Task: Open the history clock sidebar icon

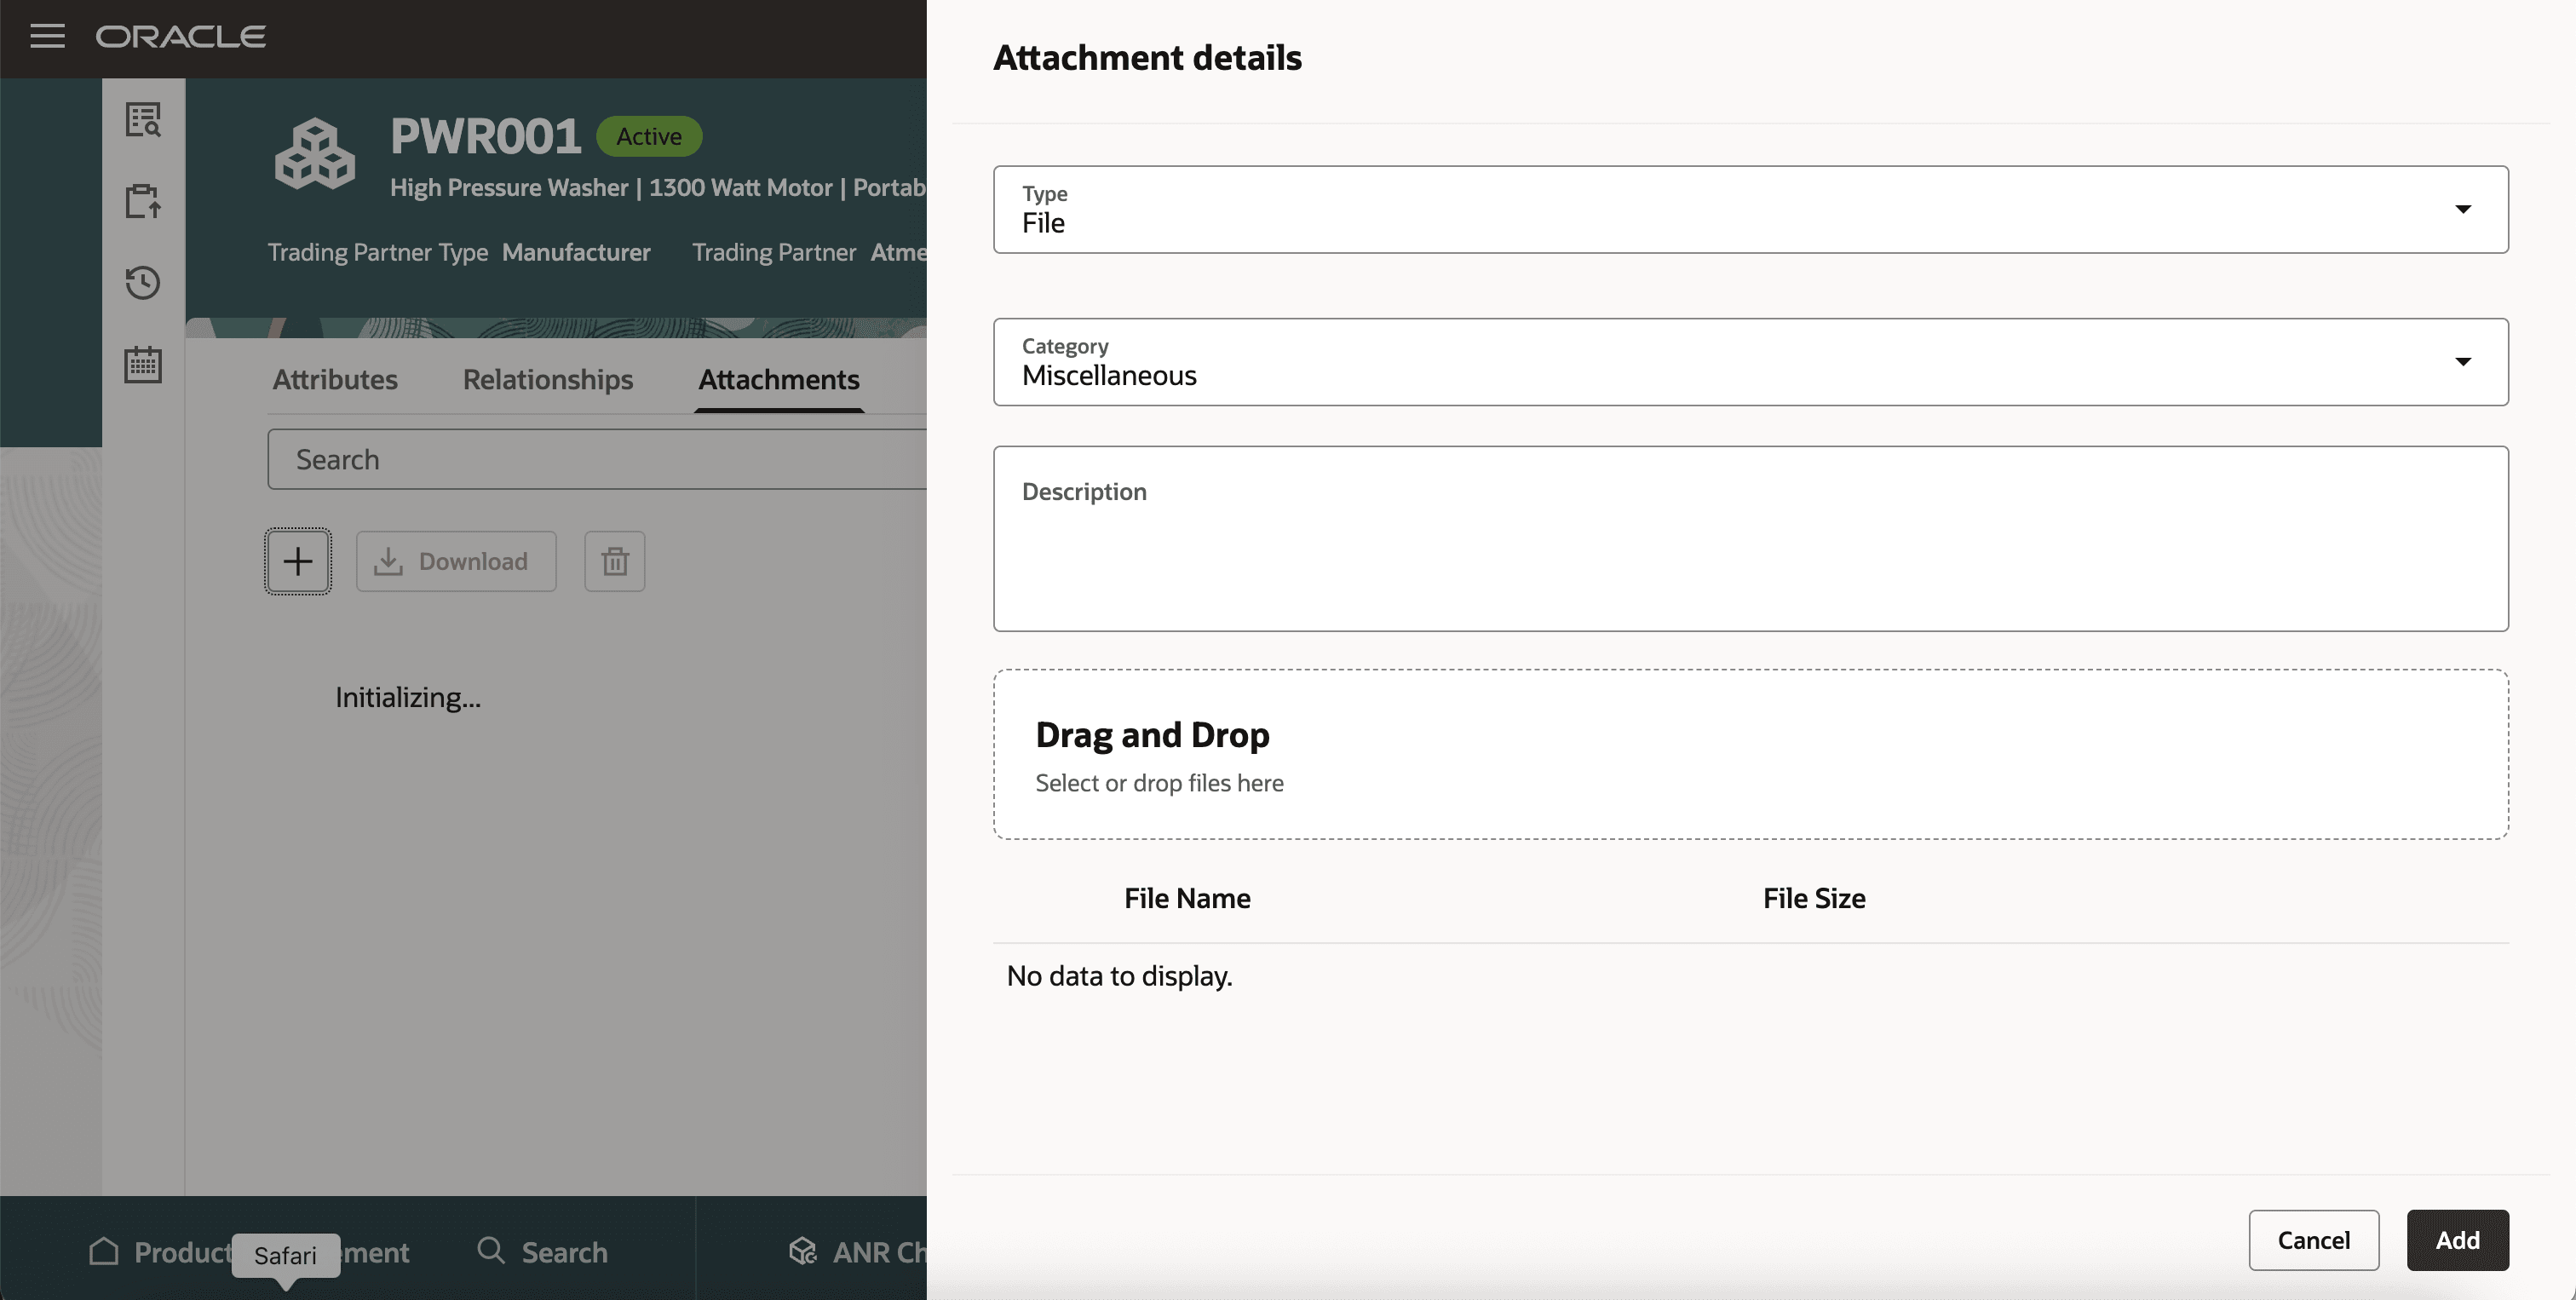Action: pos(143,283)
